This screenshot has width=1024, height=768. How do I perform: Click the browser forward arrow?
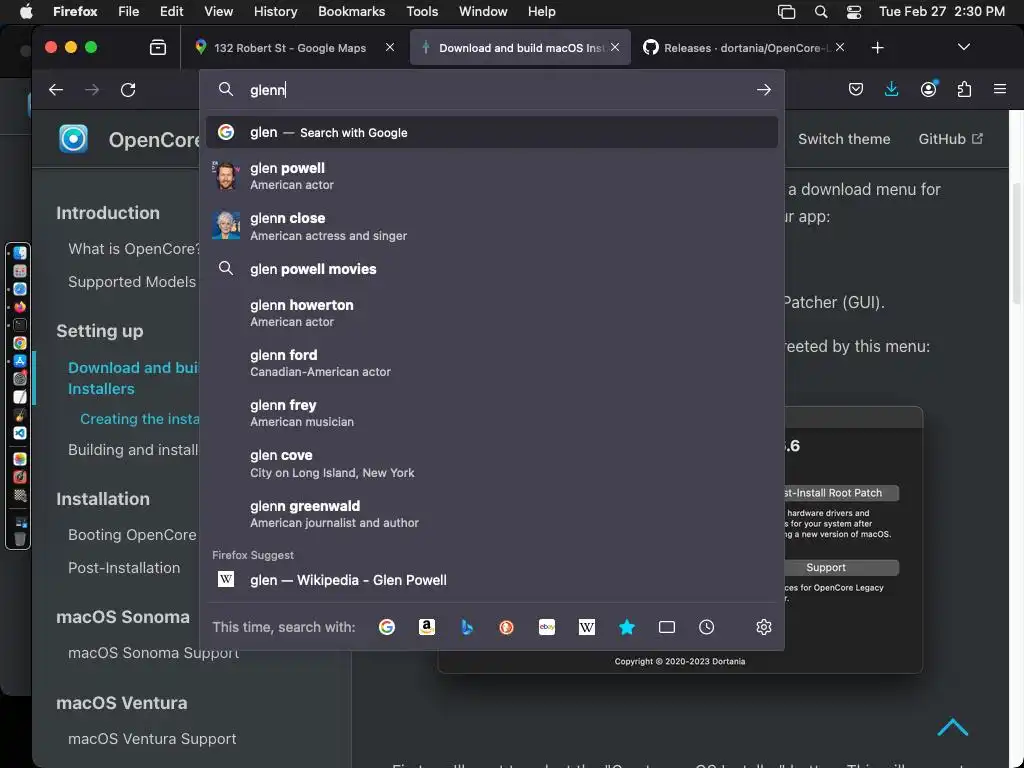click(92, 89)
